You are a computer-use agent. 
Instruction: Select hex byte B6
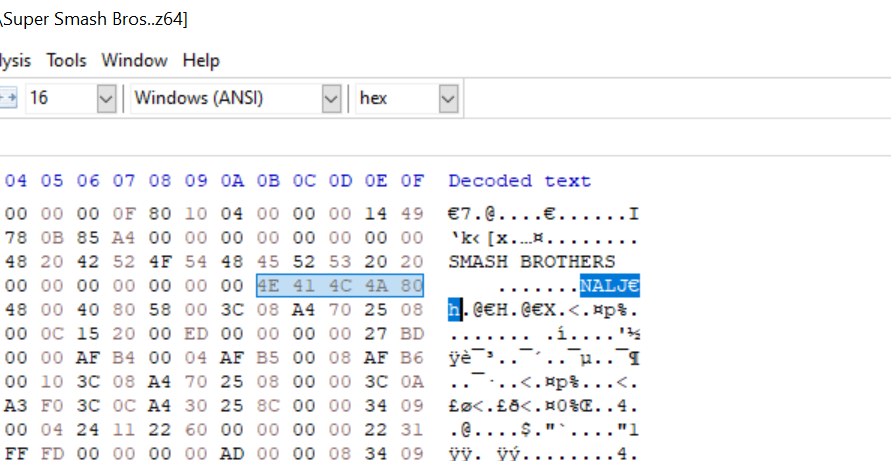pyautogui.click(x=412, y=358)
